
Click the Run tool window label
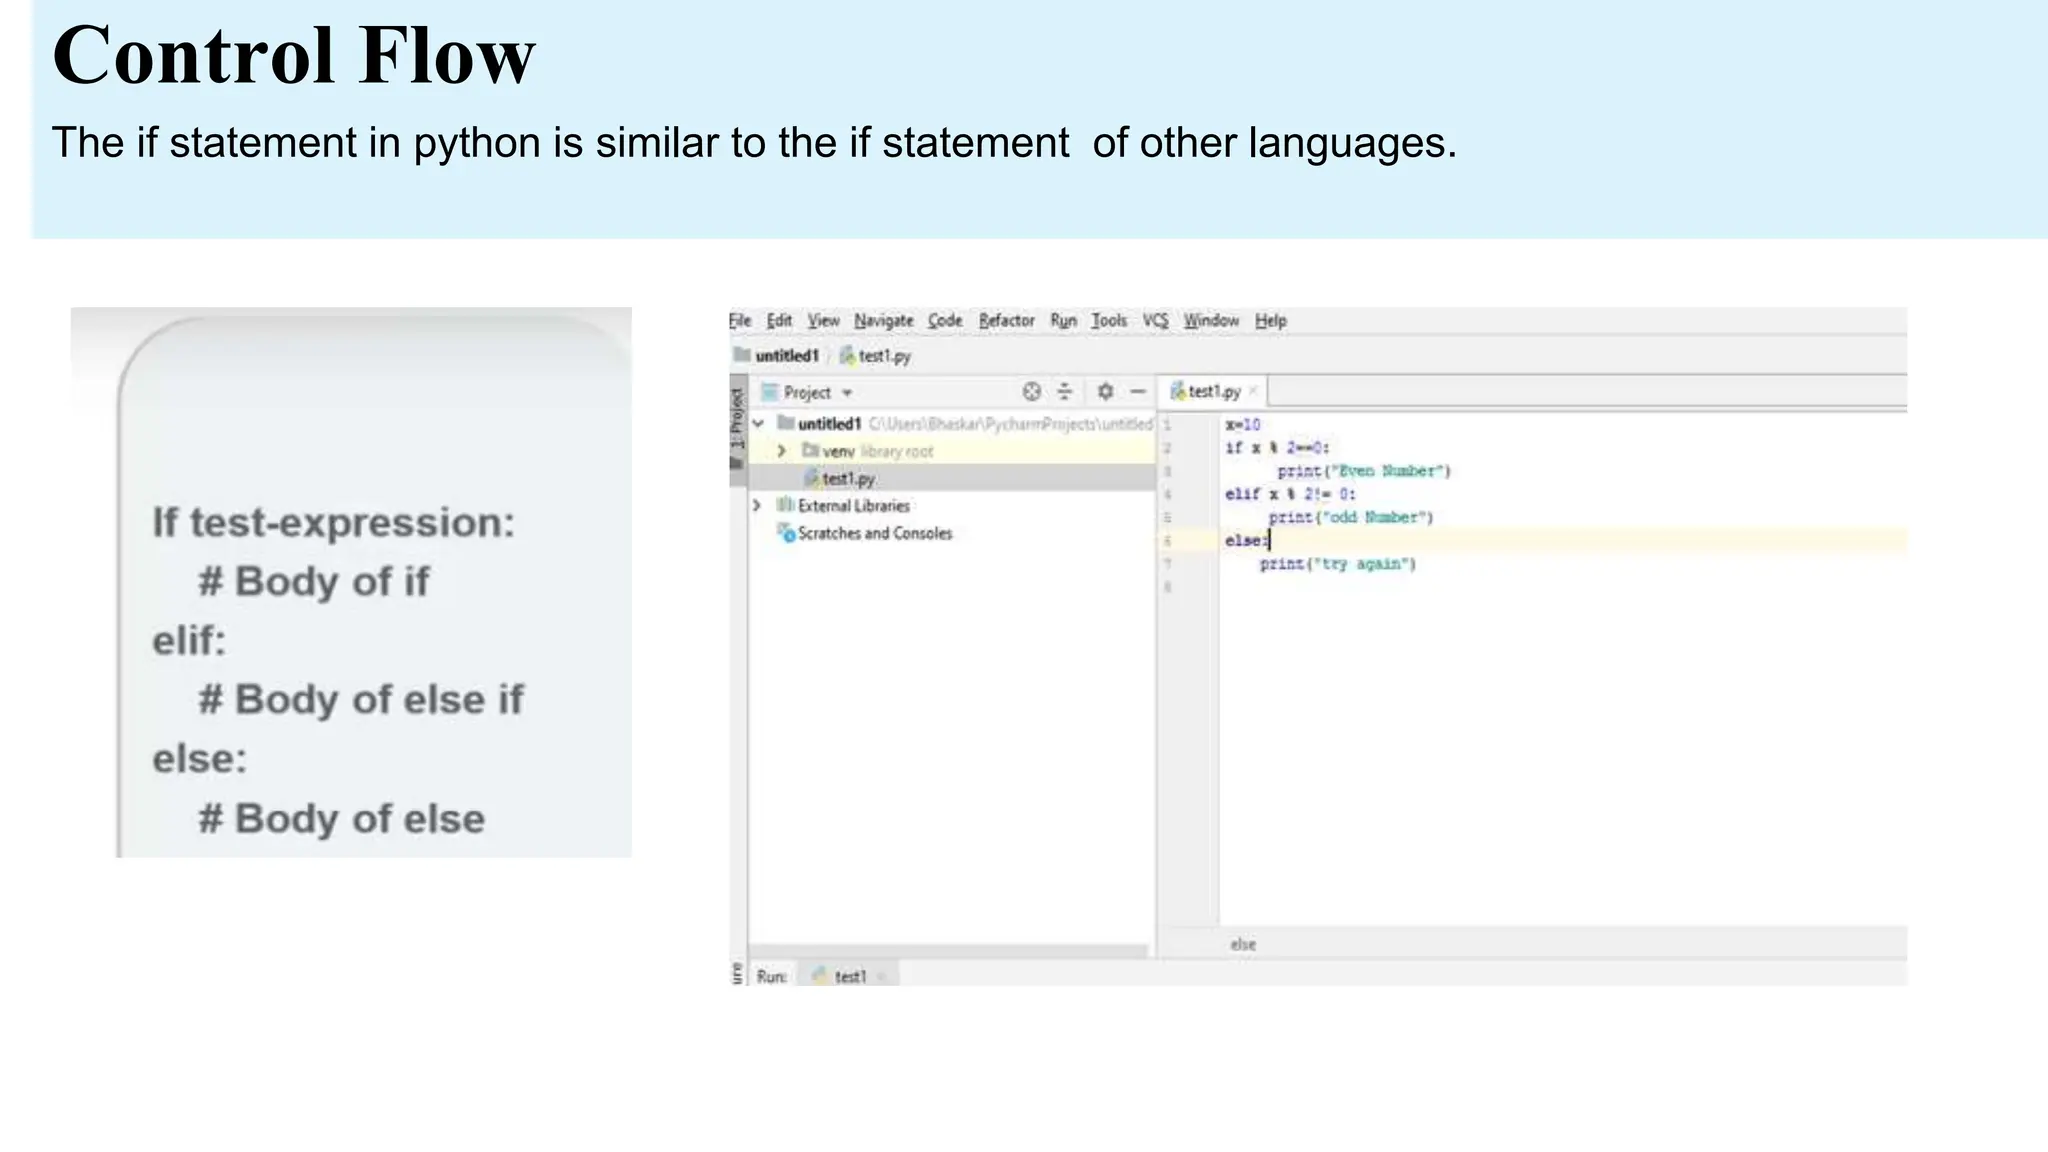click(x=771, y=976)
